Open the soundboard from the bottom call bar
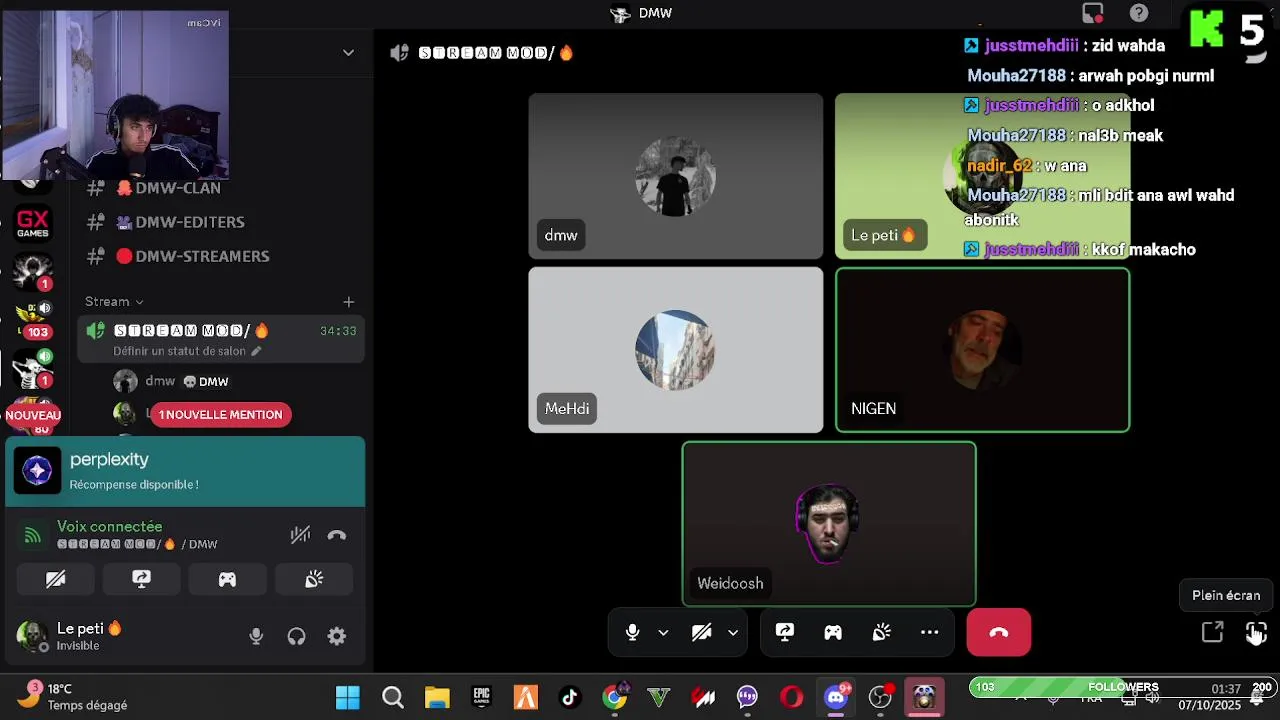Image resolution: width=1280 pixels, height=720 pixels. (881, 632)
